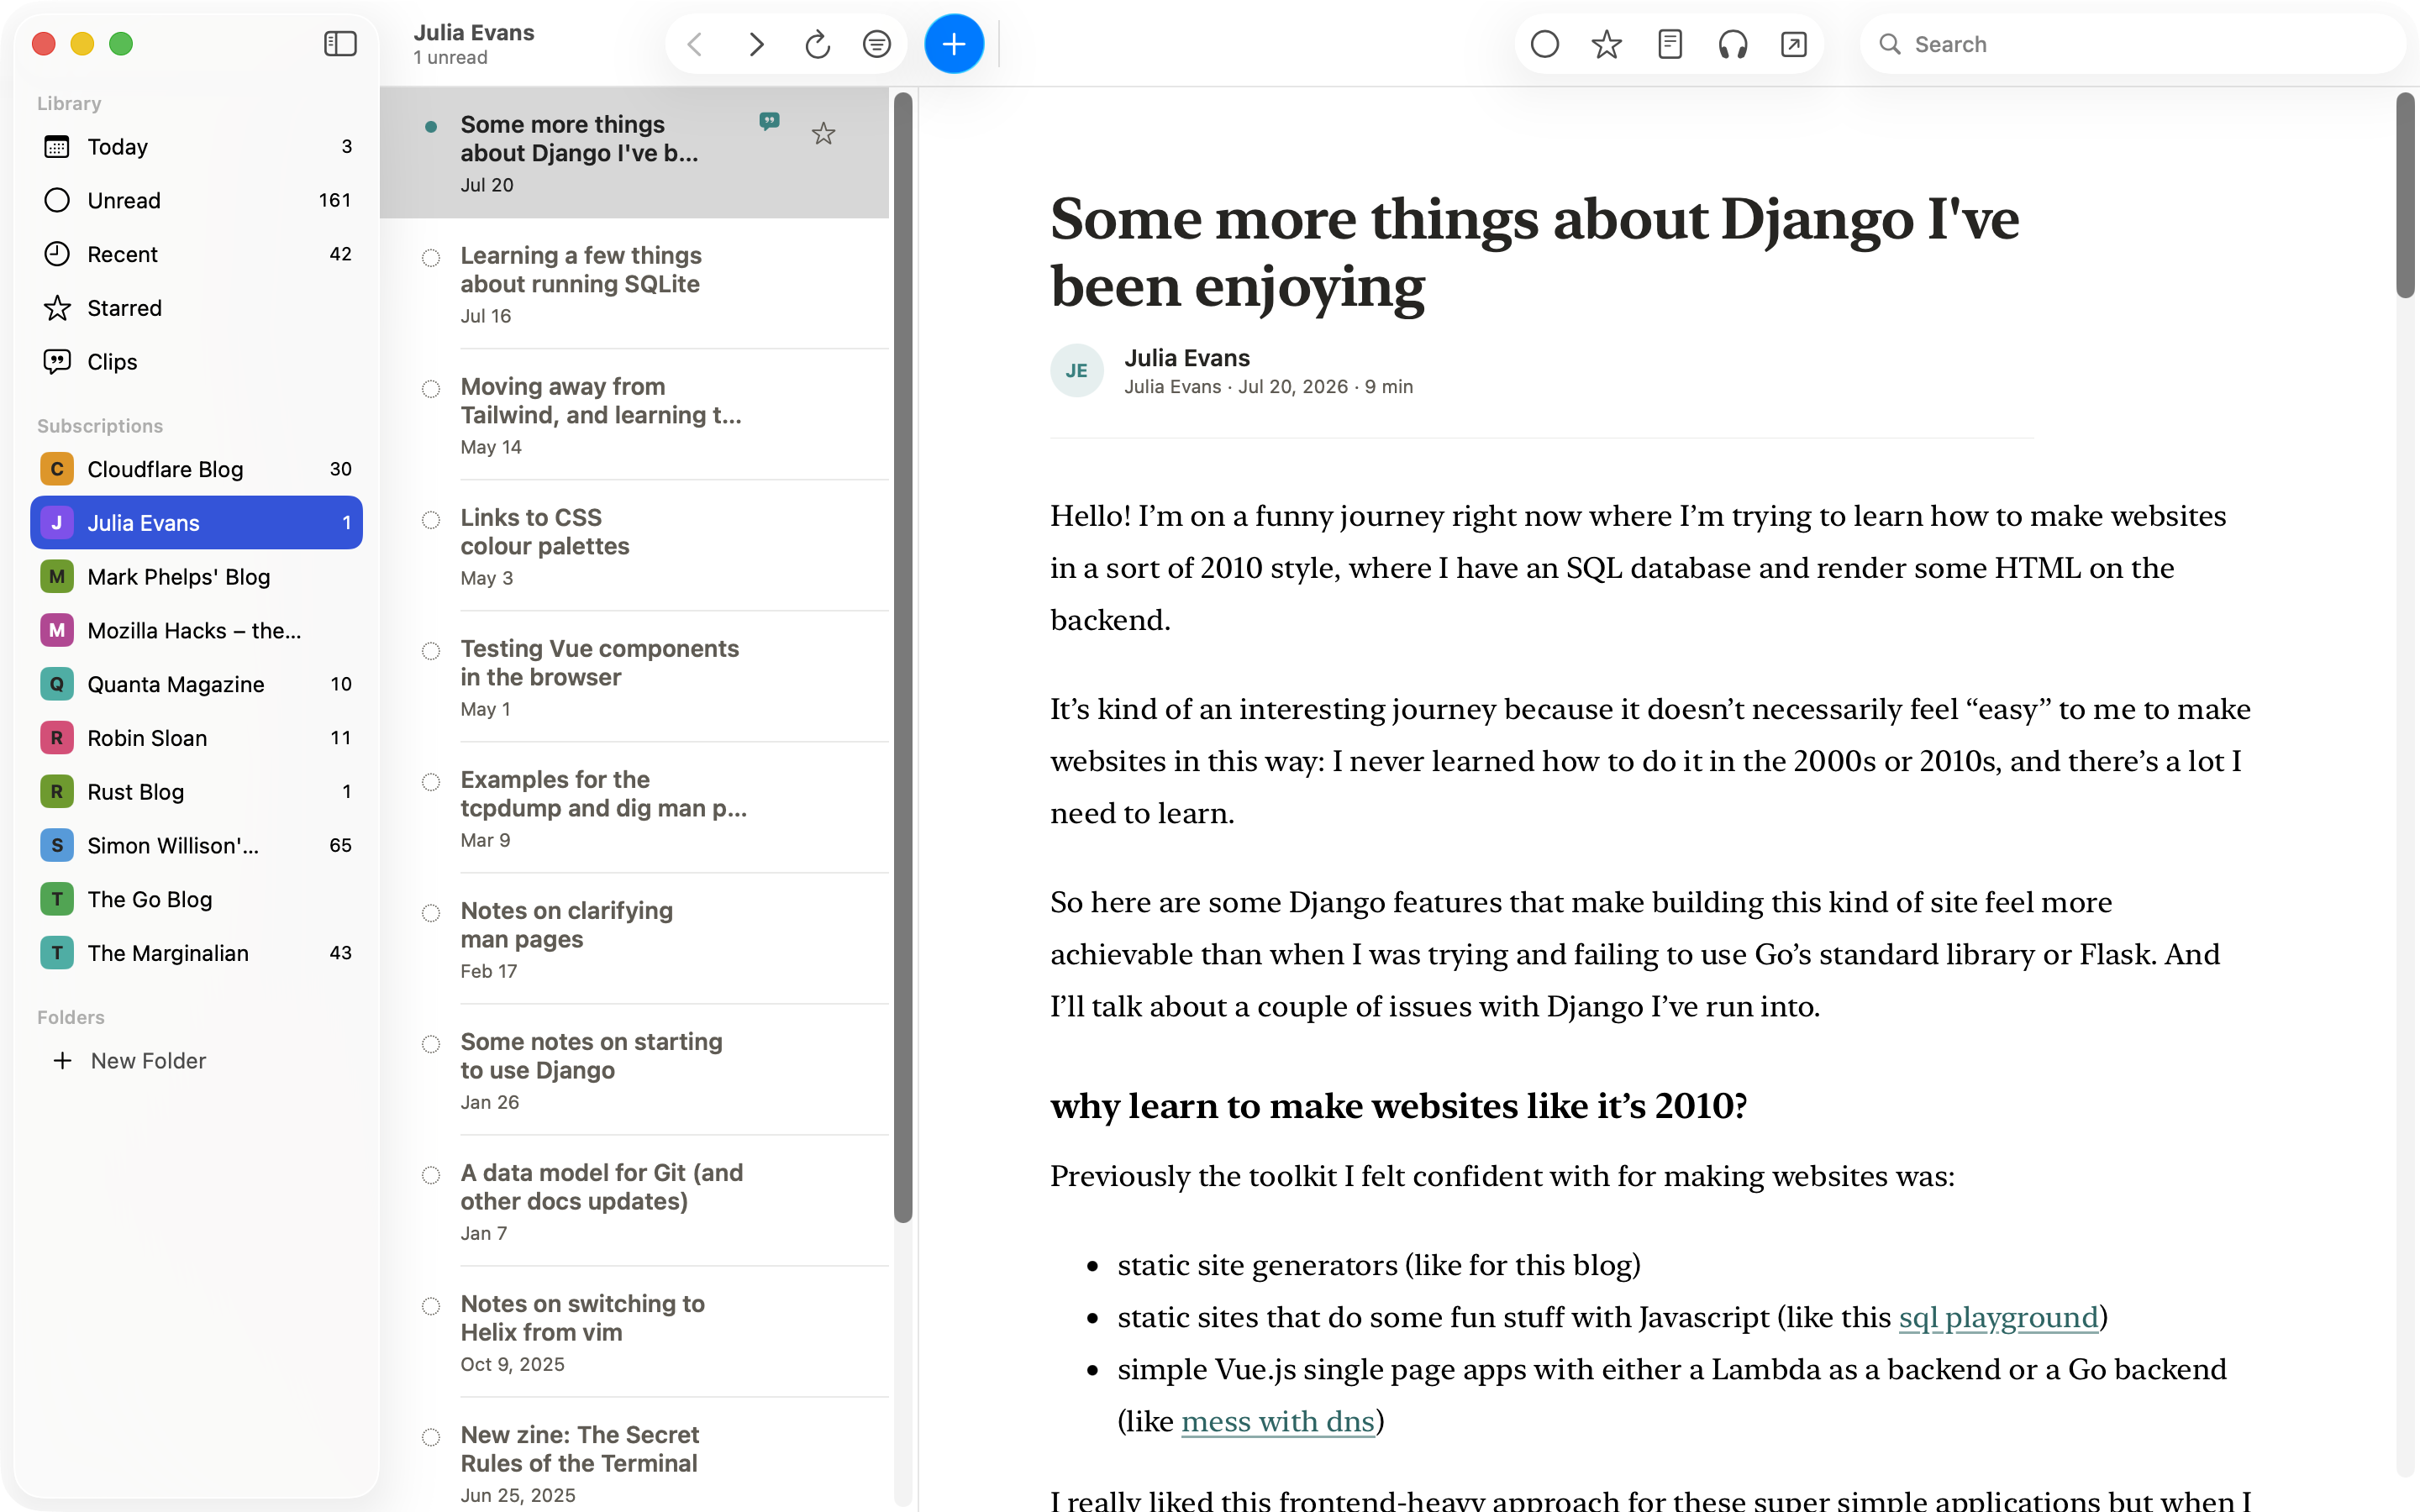Mark article read with circle toolbar icon
The image size is (2420, 1512).
click(1545, 44)
